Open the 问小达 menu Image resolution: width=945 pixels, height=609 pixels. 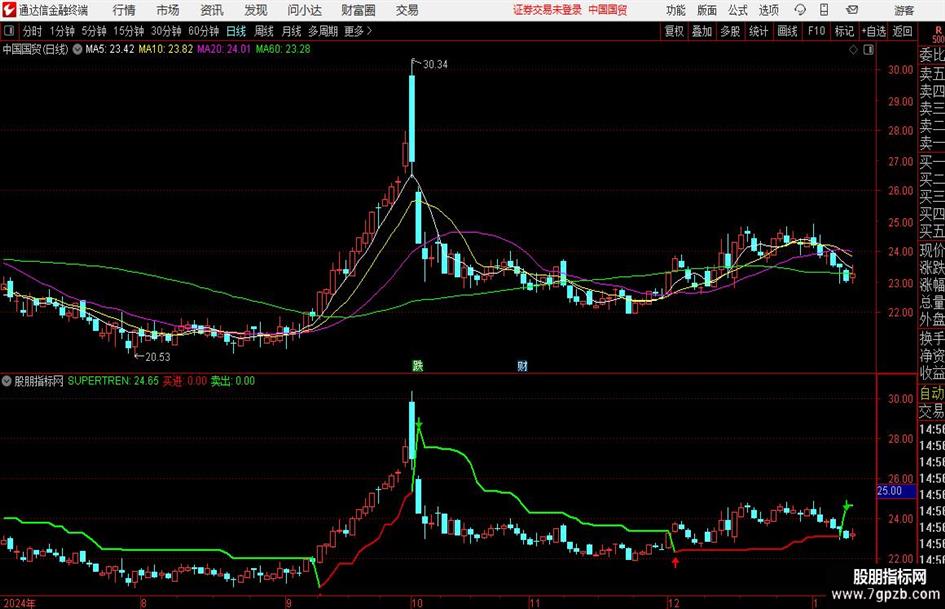pos(305,10)
